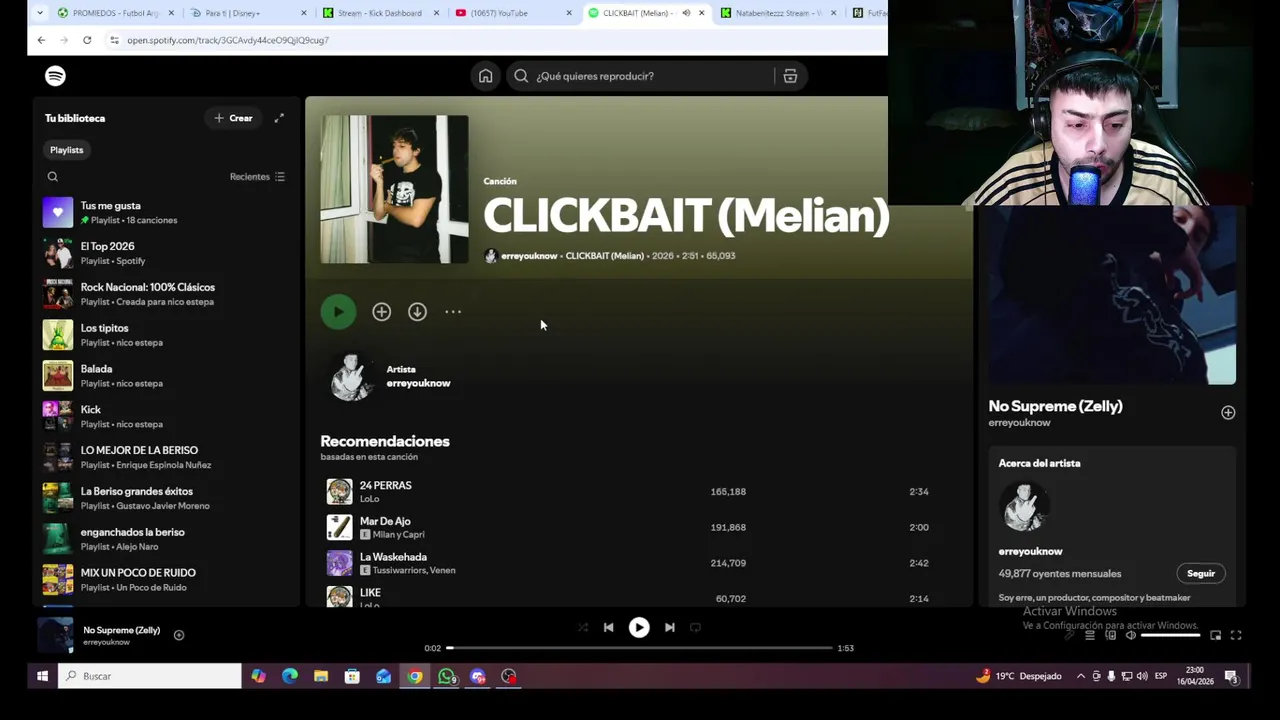This screenshot has height=720, width=1280.
Task: Open the tab search dropdown arrow in Chrome
Action: point(39,13)
